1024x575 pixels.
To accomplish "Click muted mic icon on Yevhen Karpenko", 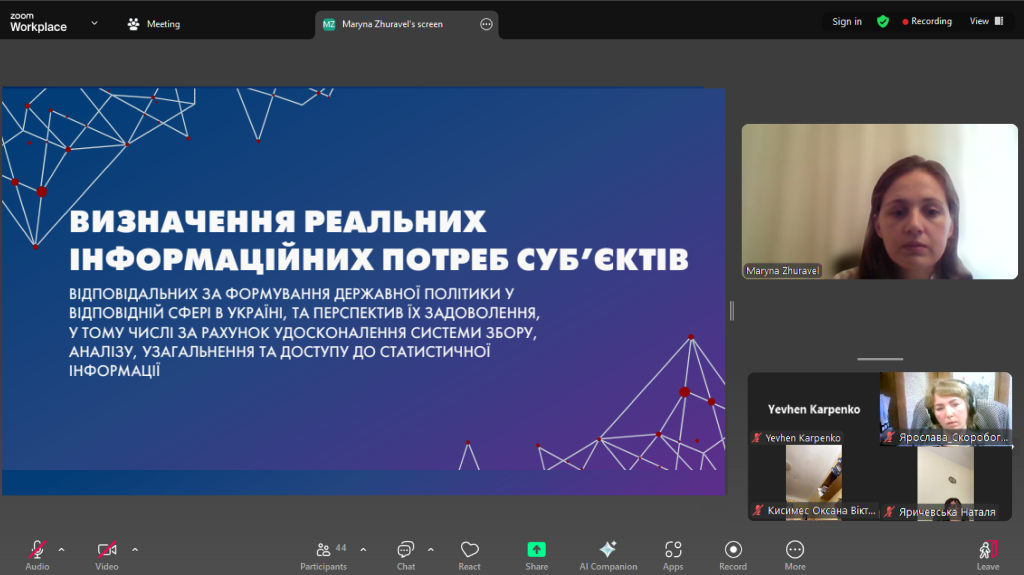I will point(757,438).
